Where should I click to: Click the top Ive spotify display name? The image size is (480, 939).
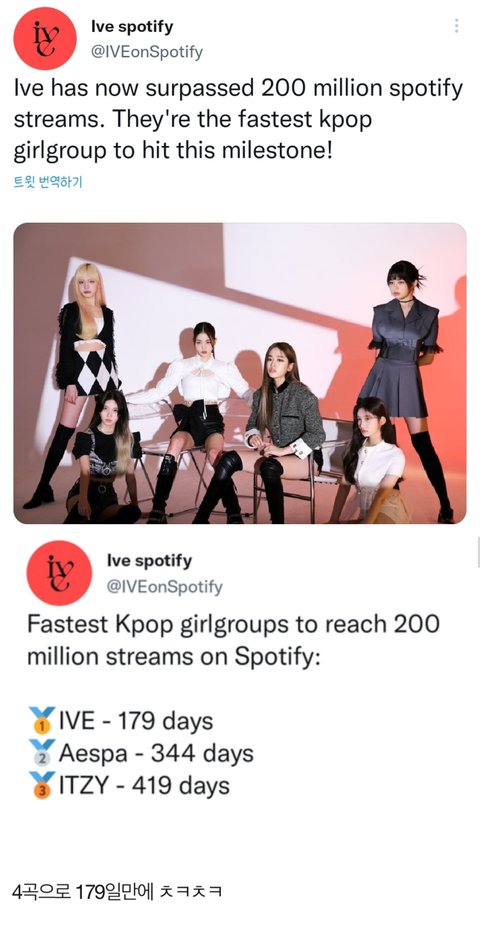tap(132, 26)
